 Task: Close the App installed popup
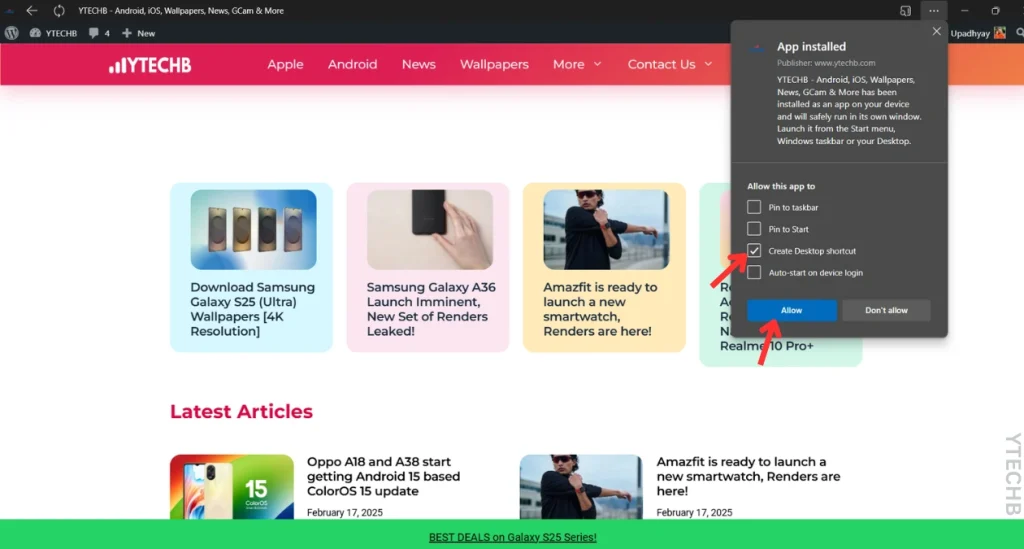(x=936, y=31)
